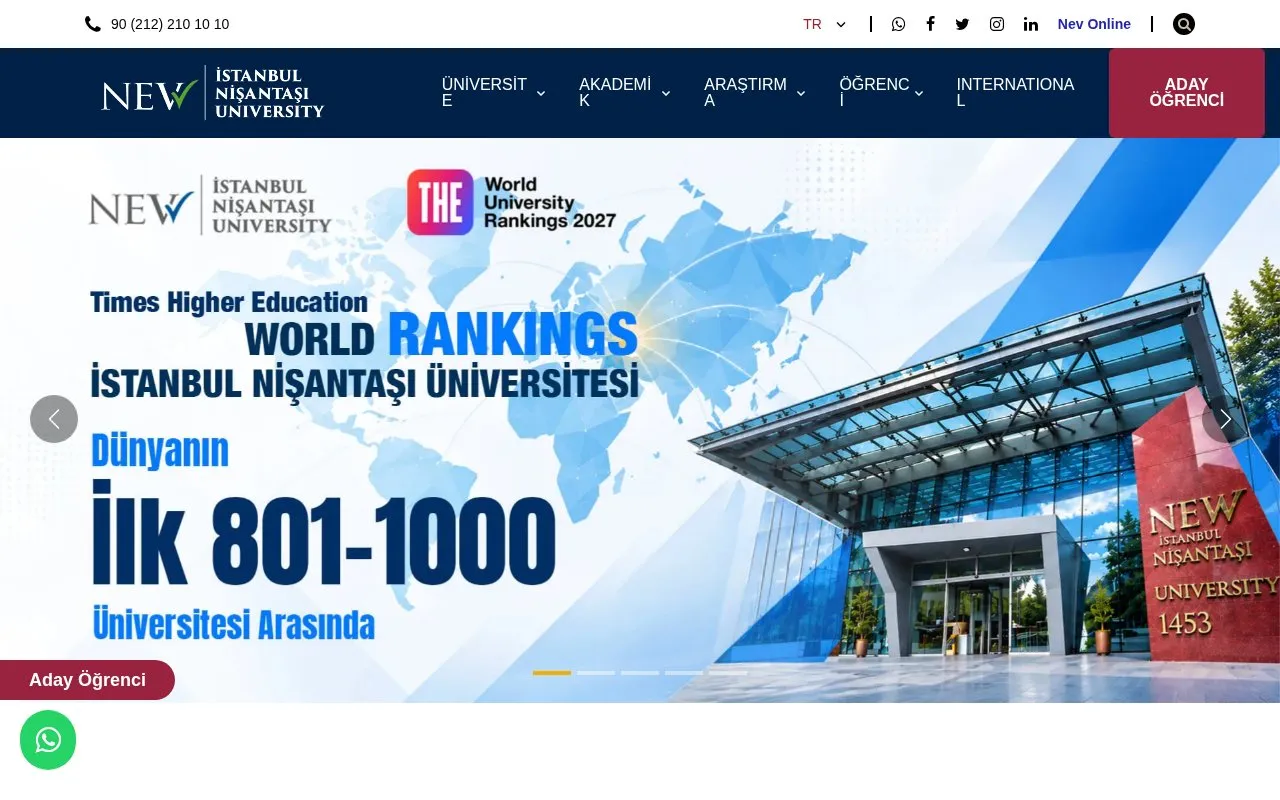Open the Instagram social icon

point(997,24)
